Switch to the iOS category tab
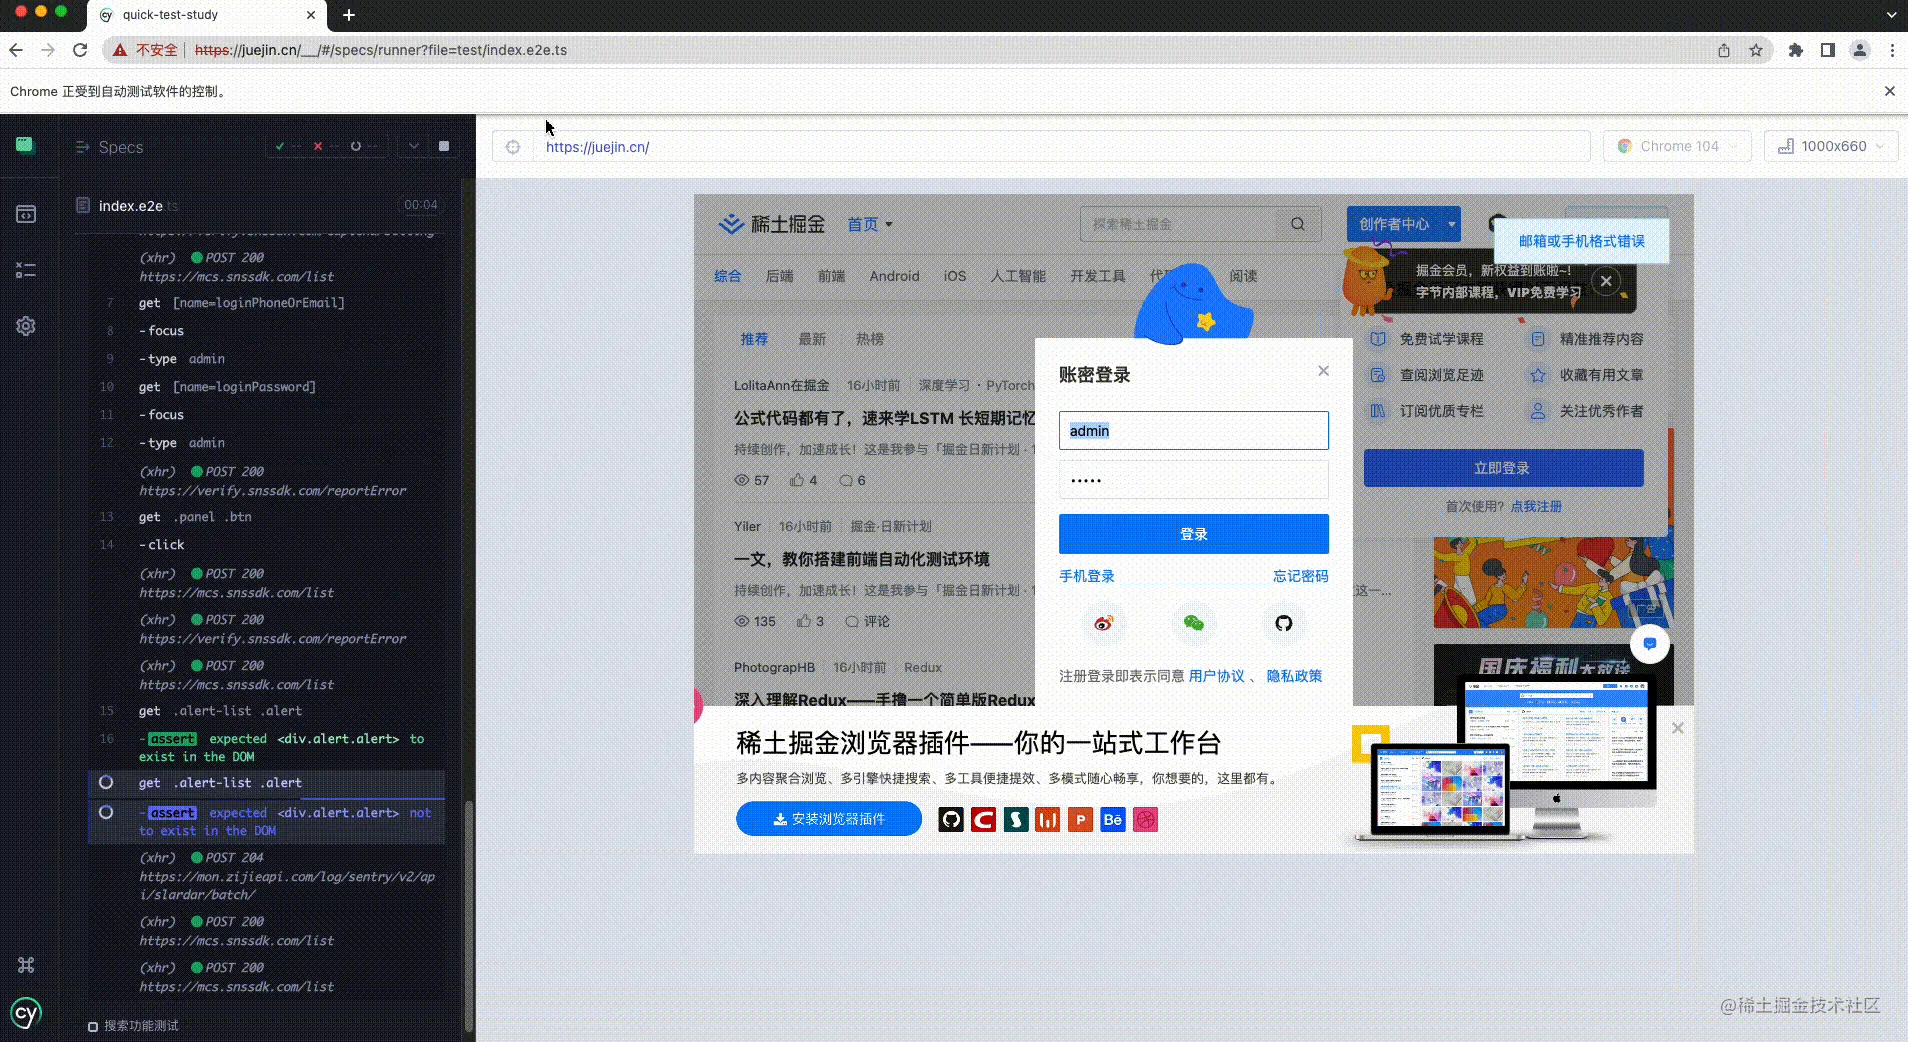Viewport: 1908px width, 1042px height. tap(955, 276)
